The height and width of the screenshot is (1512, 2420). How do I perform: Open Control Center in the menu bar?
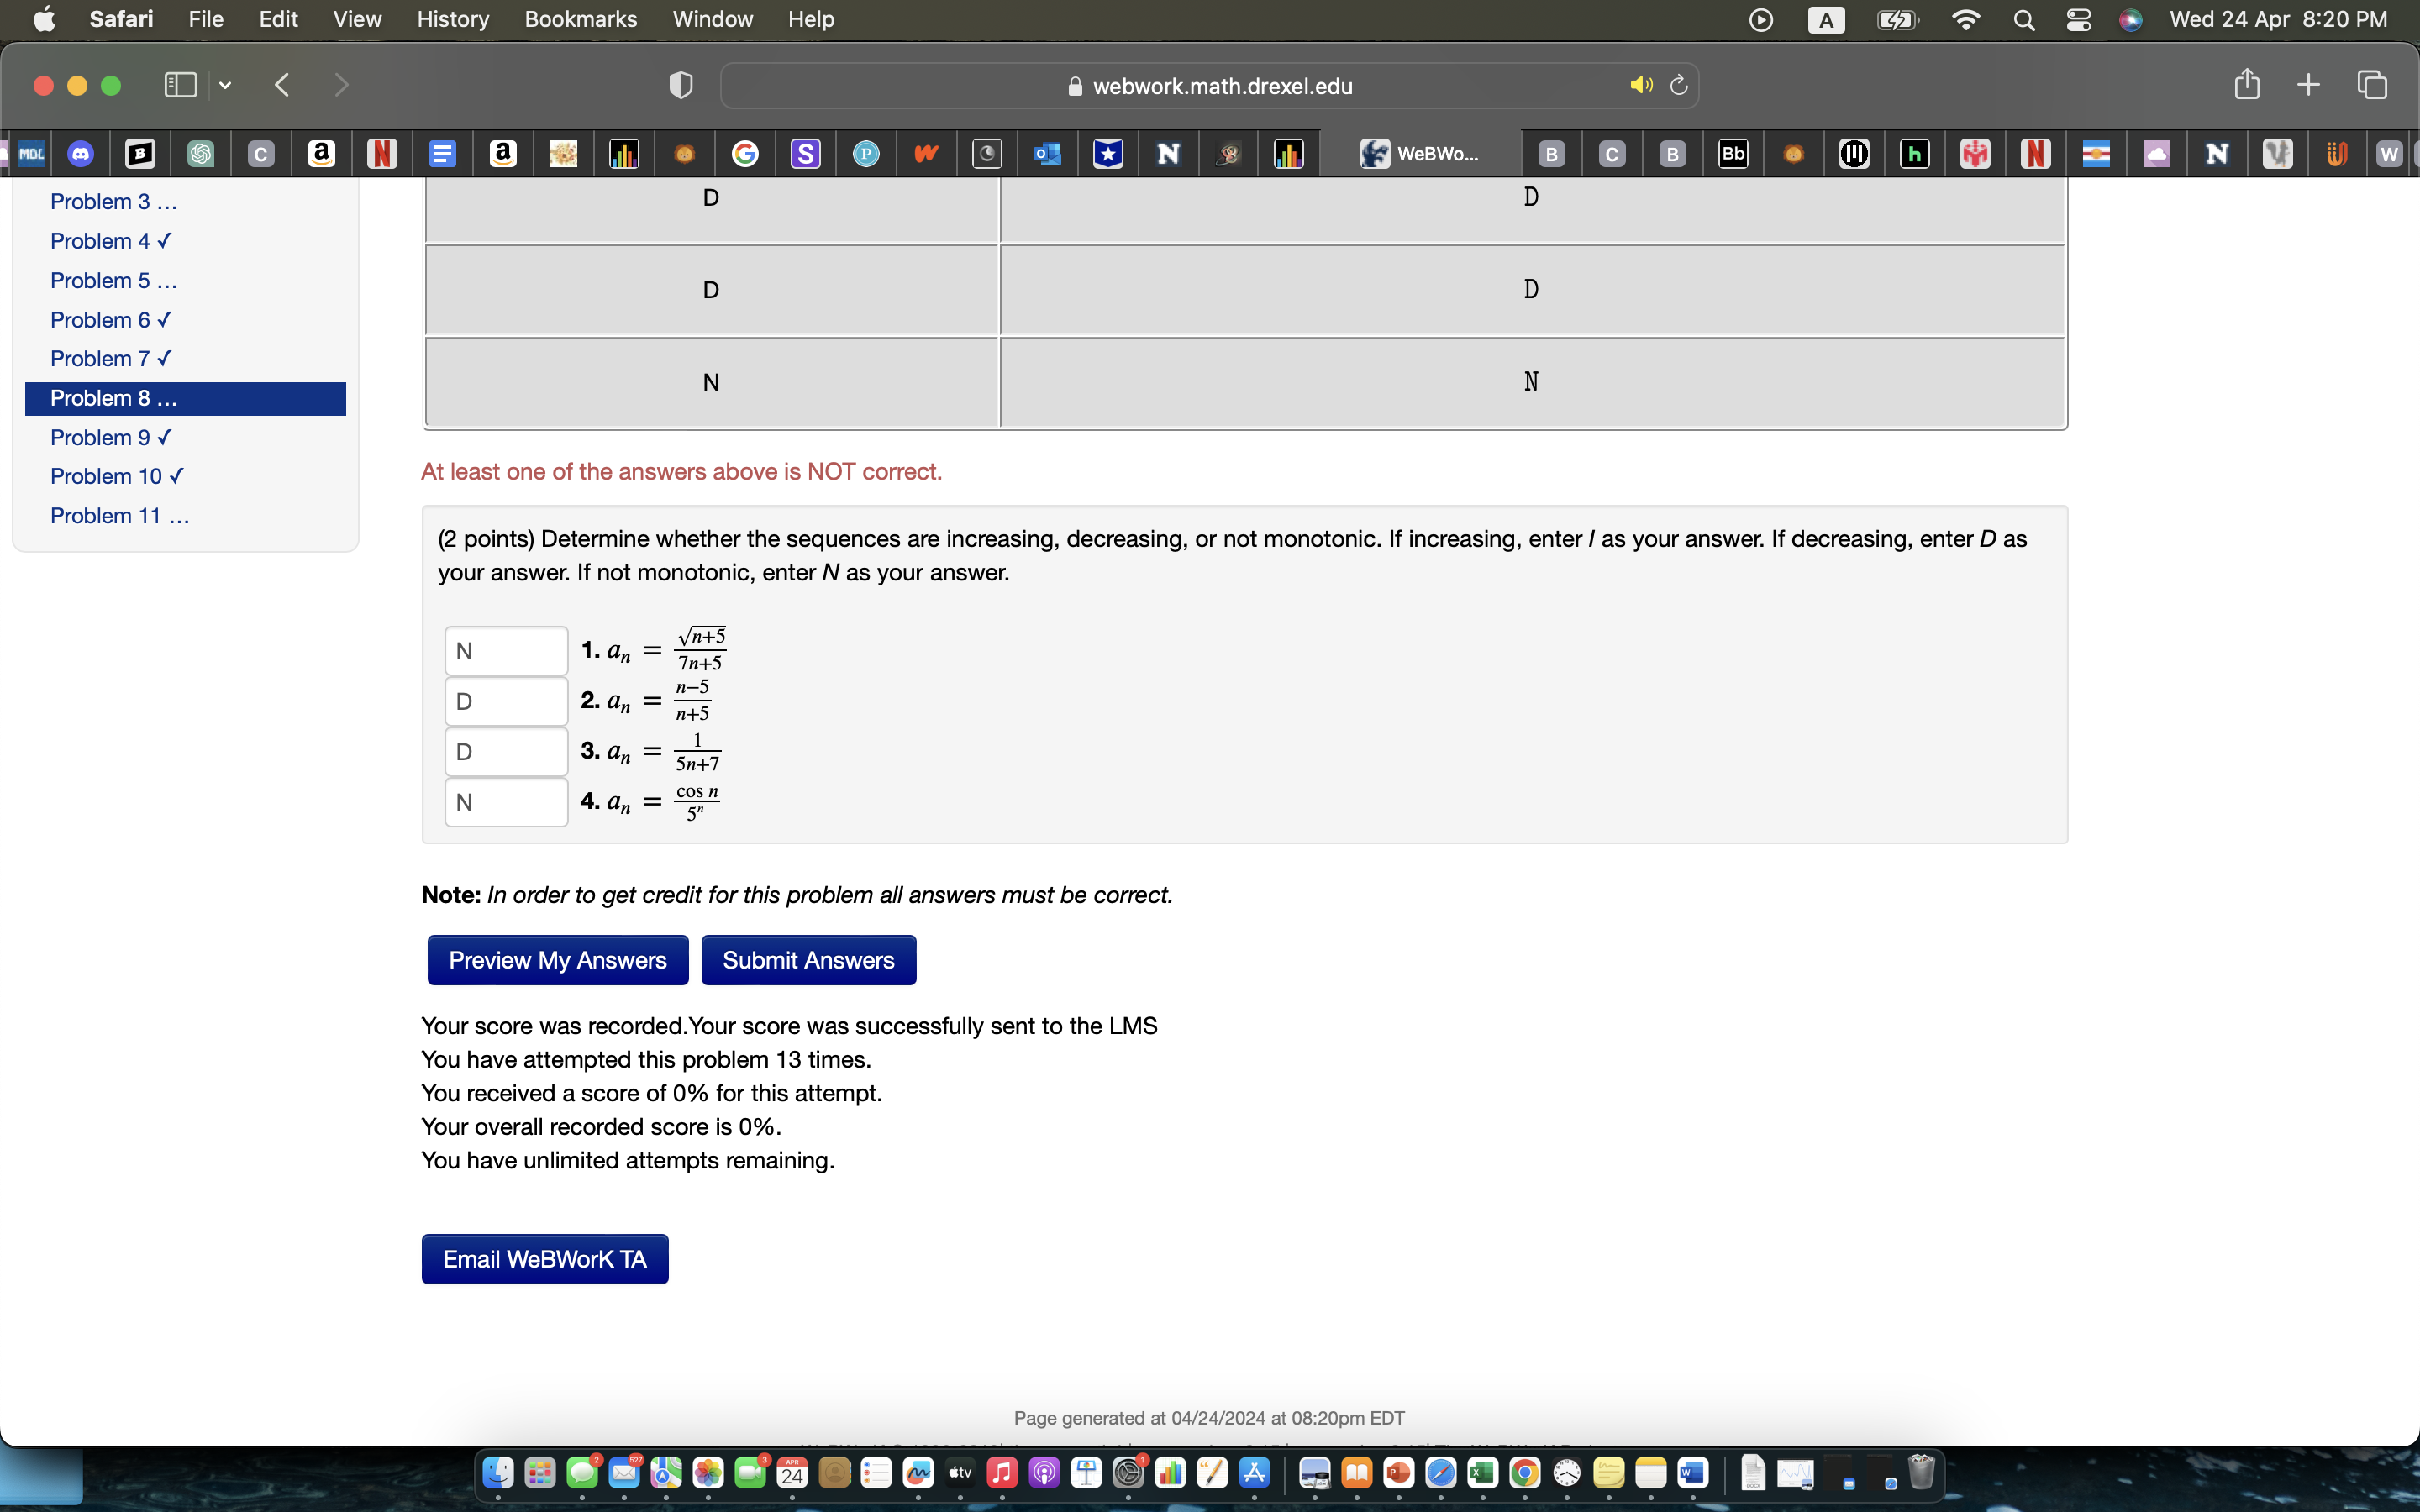pyautogui.click(x=2078, y=19)
